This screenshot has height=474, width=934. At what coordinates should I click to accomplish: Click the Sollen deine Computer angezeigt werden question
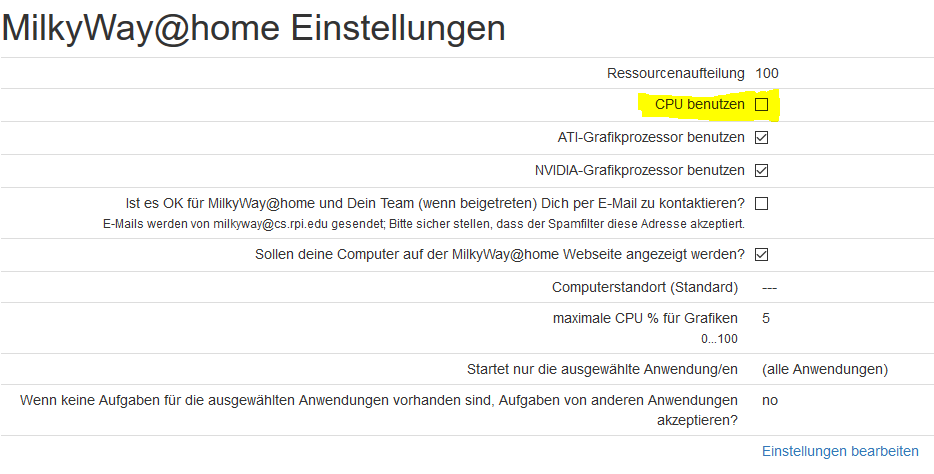(499, 254)
